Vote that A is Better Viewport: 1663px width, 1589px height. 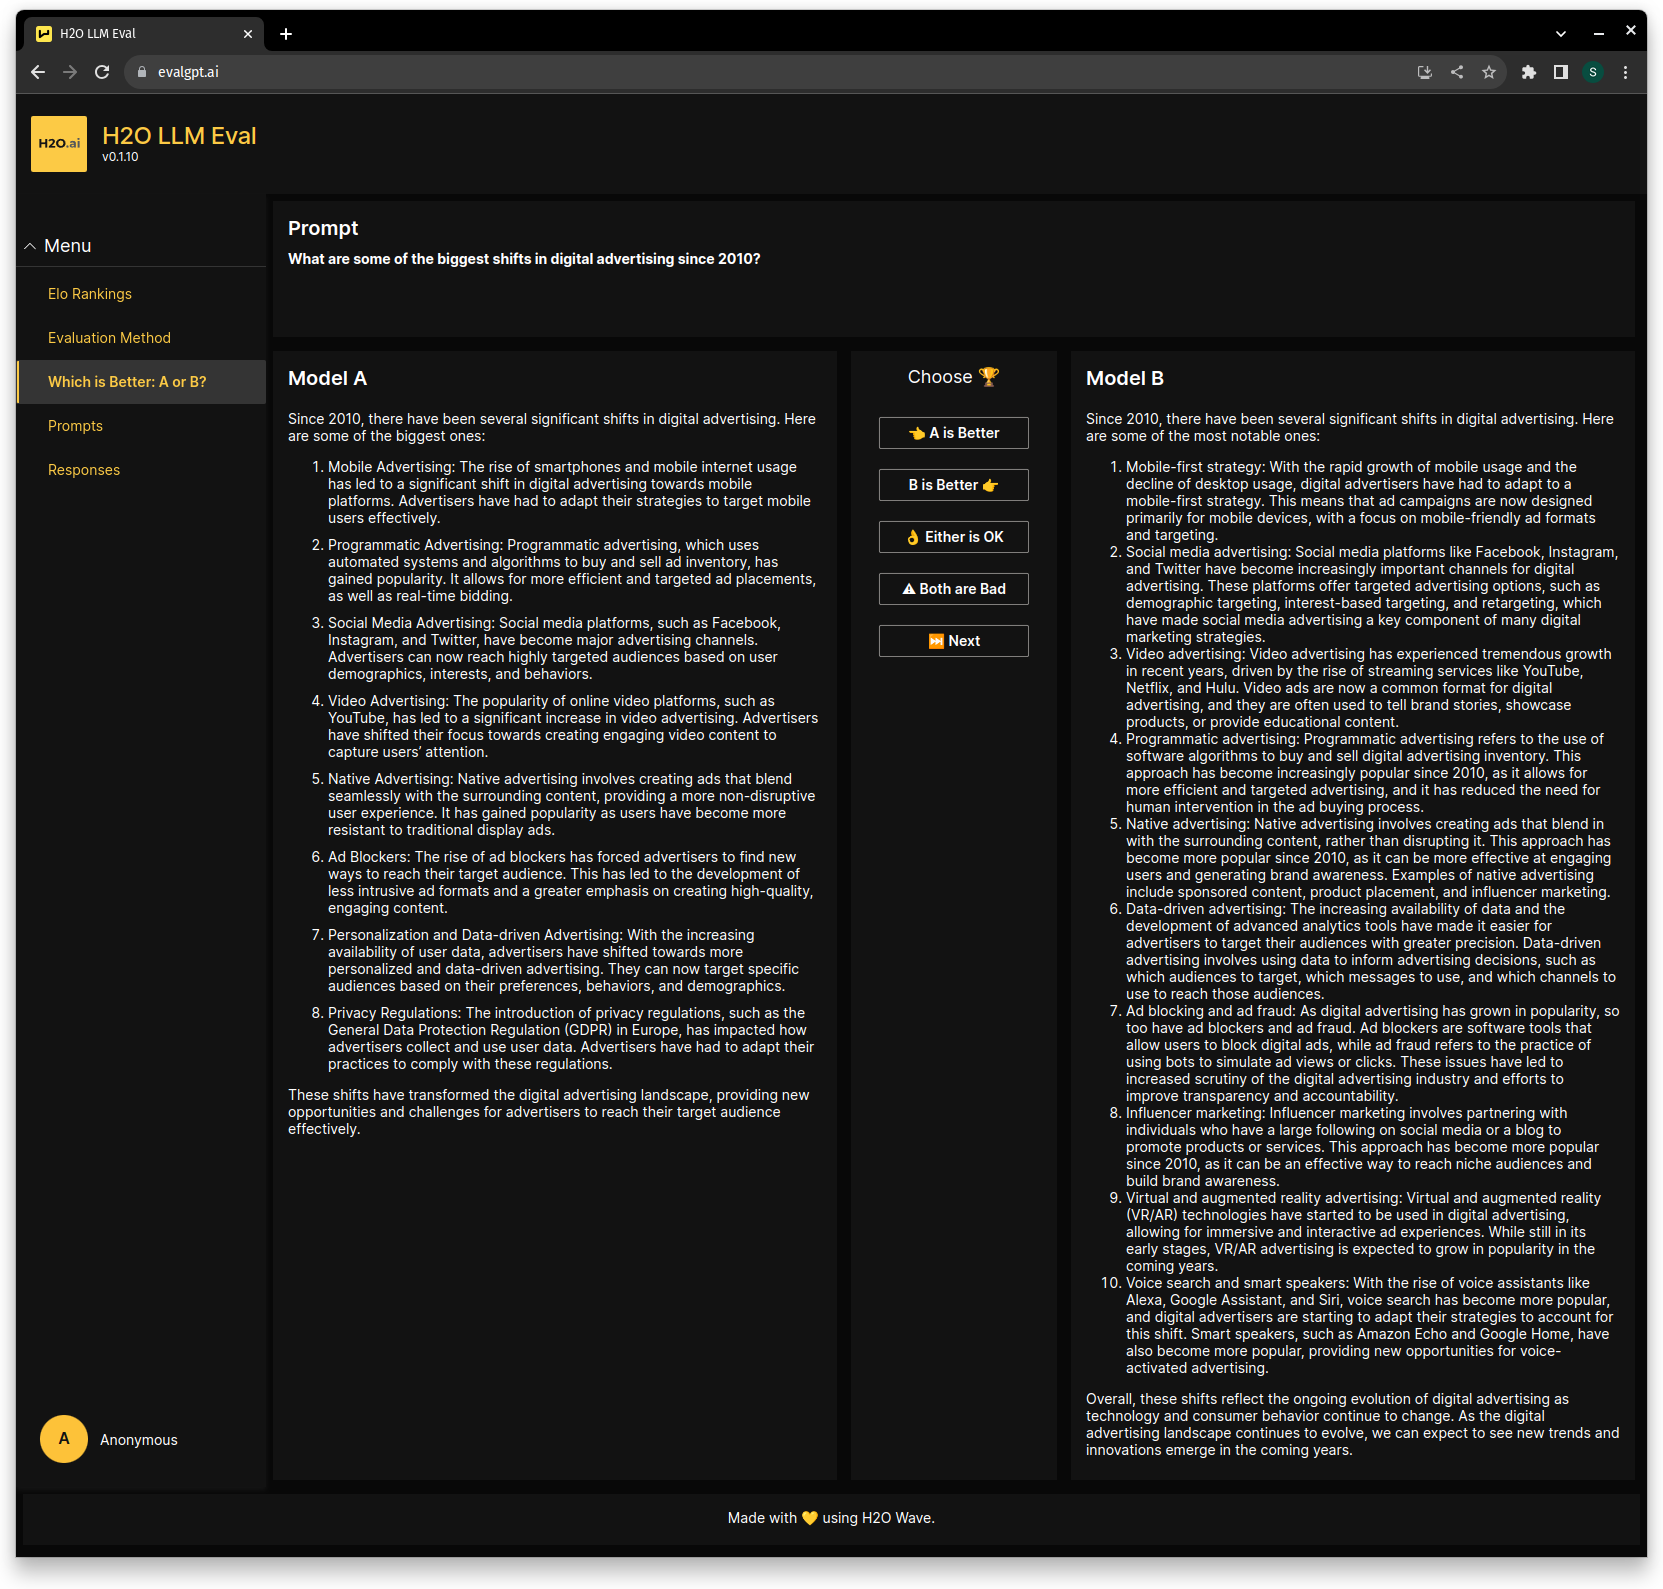[953, 433]
